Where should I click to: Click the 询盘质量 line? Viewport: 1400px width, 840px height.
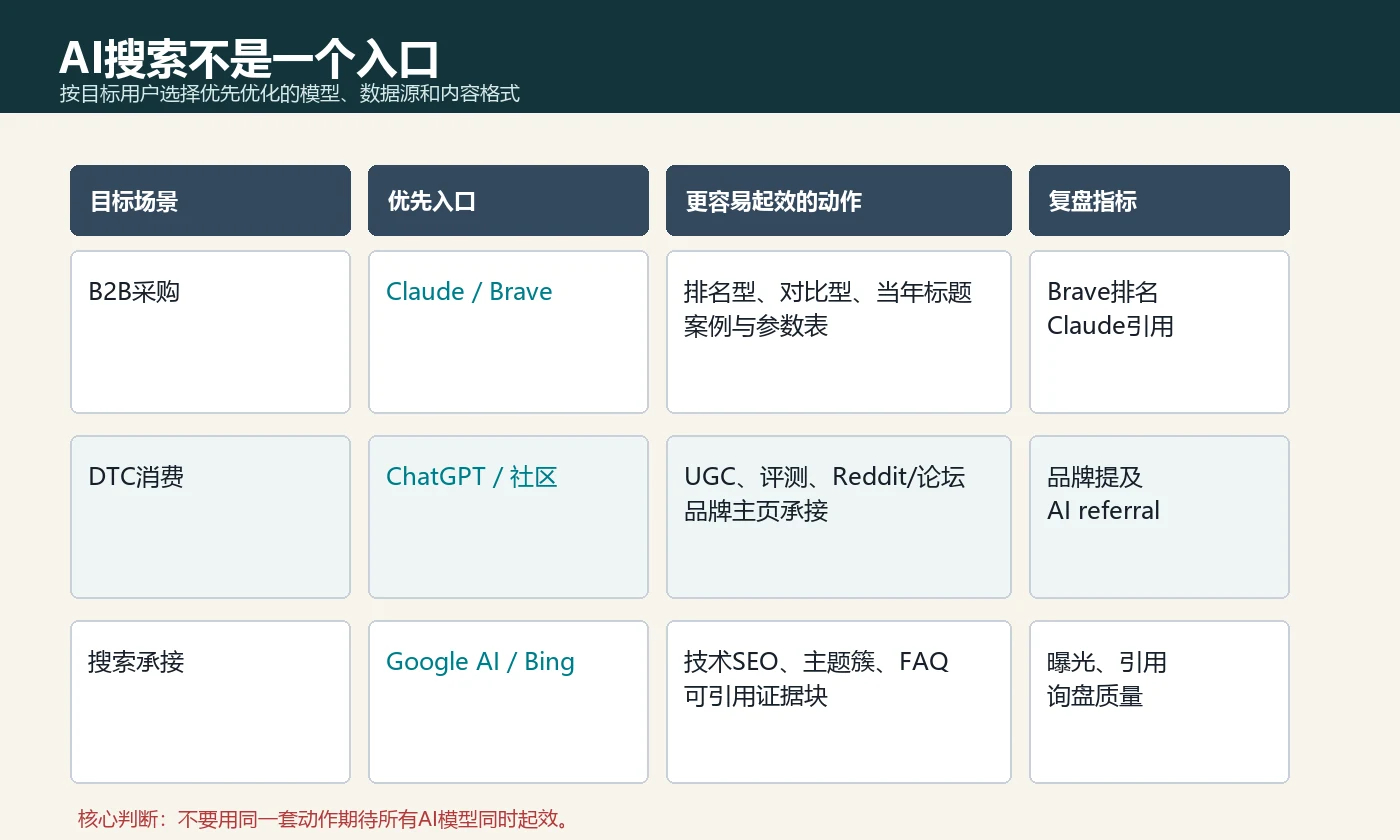tap(1095, 696)
